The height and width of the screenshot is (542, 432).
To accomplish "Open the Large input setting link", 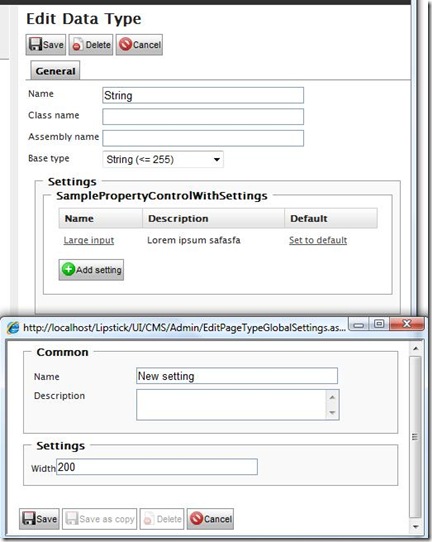I will tap(89, 240).
